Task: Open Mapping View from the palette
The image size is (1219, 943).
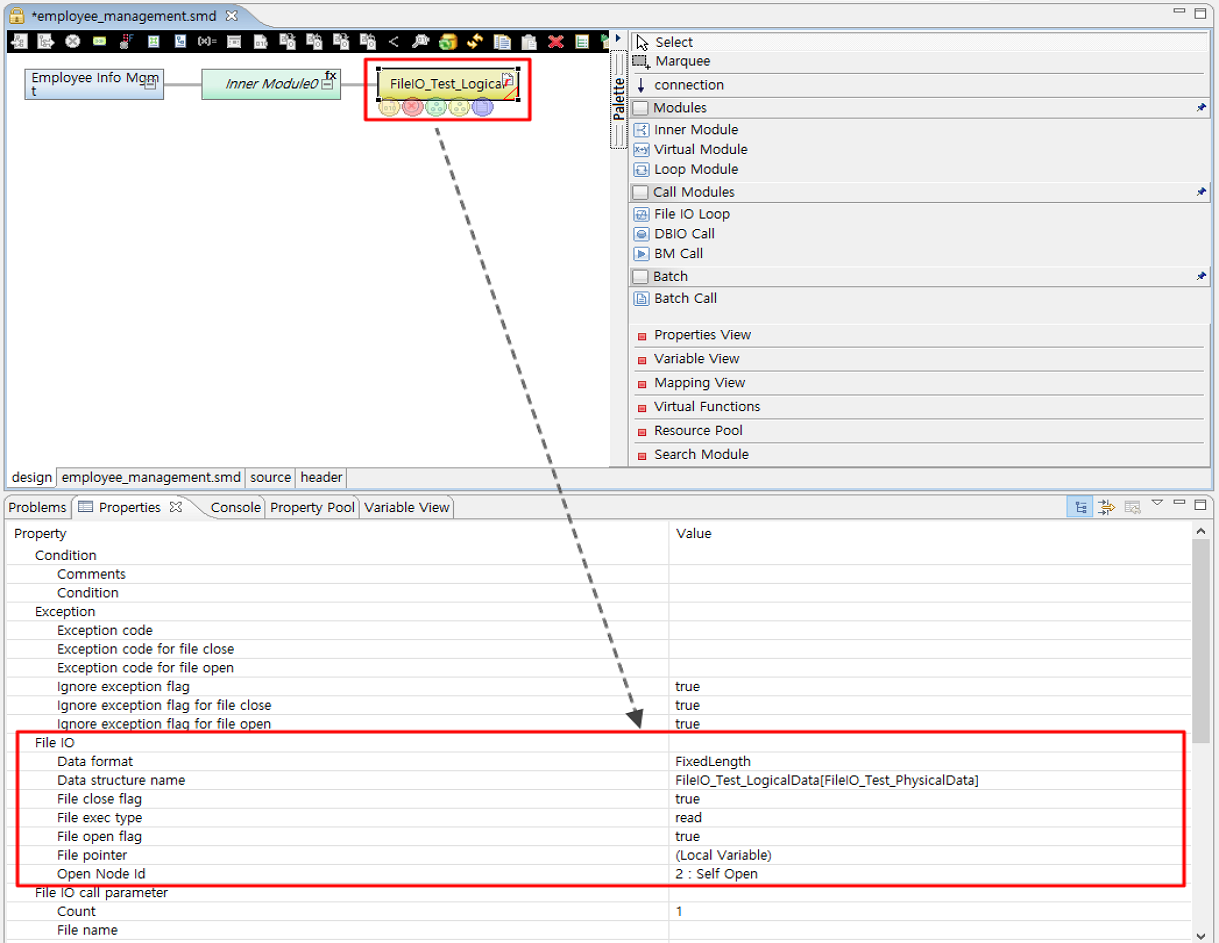Action: point(699,383)
